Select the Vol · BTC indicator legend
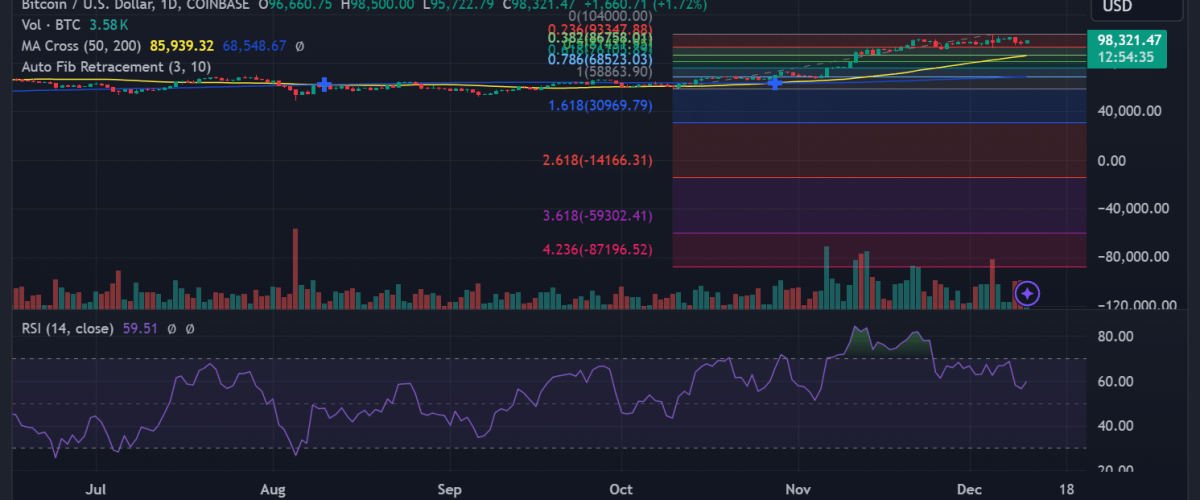The height and width of the screenshot is (500, 1200). [45, 24]
